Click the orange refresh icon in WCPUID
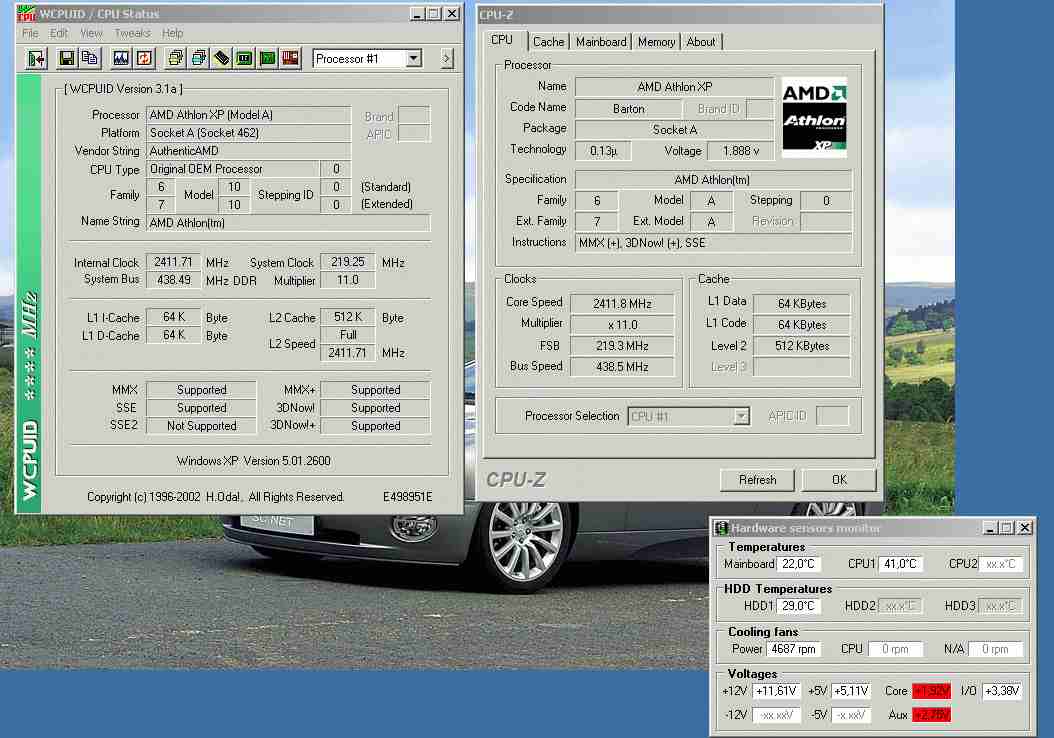Viewport: 1054px width, 738px height. tap(144, 58)
